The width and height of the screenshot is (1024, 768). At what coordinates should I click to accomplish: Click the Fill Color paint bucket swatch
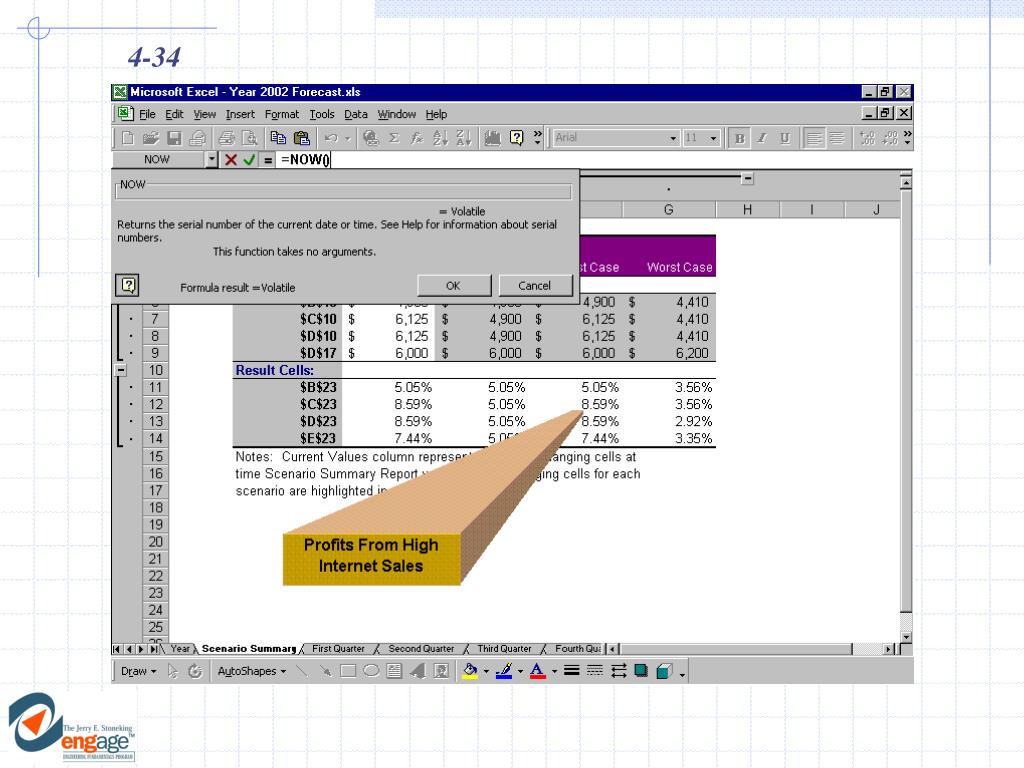pyautogui.click(x=470, y=671)
